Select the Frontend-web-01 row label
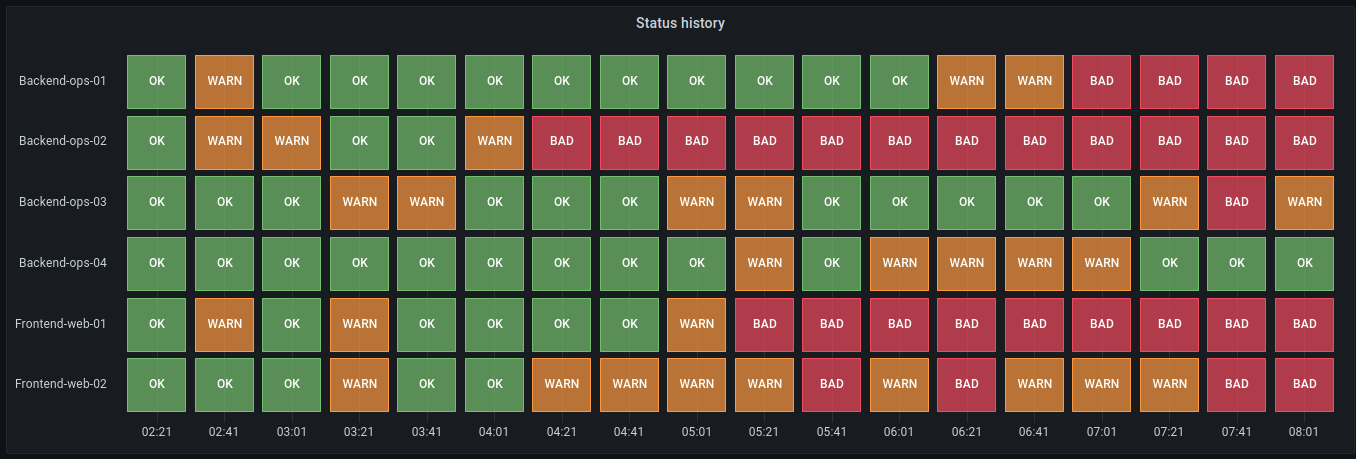Image resolution: width=1356 pixels, height=459 pixels. pyautogui.click(x=60, y=324)
